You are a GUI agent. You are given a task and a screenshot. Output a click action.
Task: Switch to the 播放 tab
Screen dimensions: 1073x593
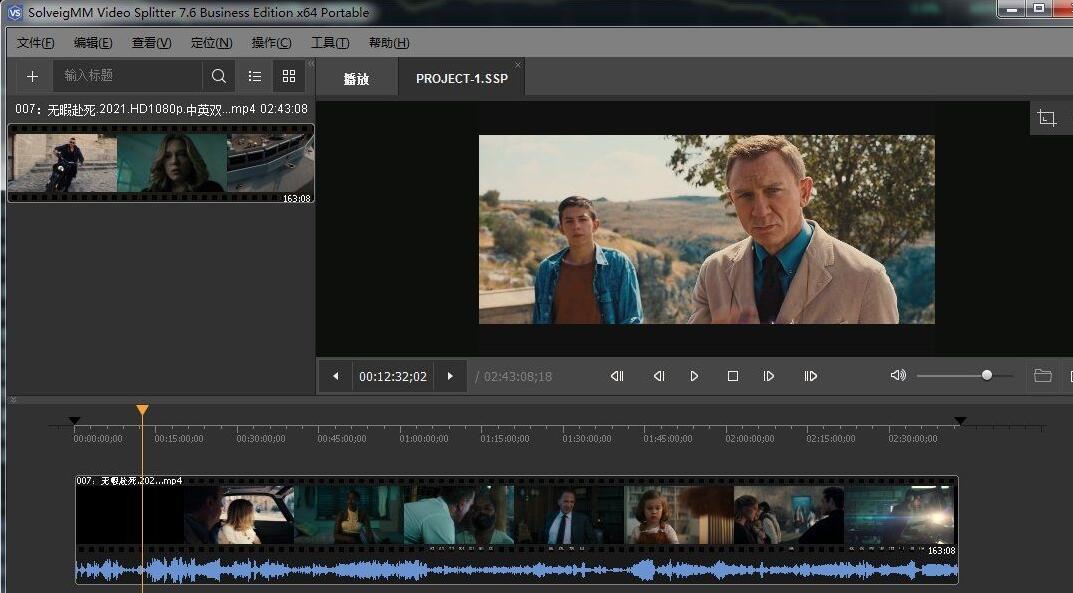coord(356,79)
